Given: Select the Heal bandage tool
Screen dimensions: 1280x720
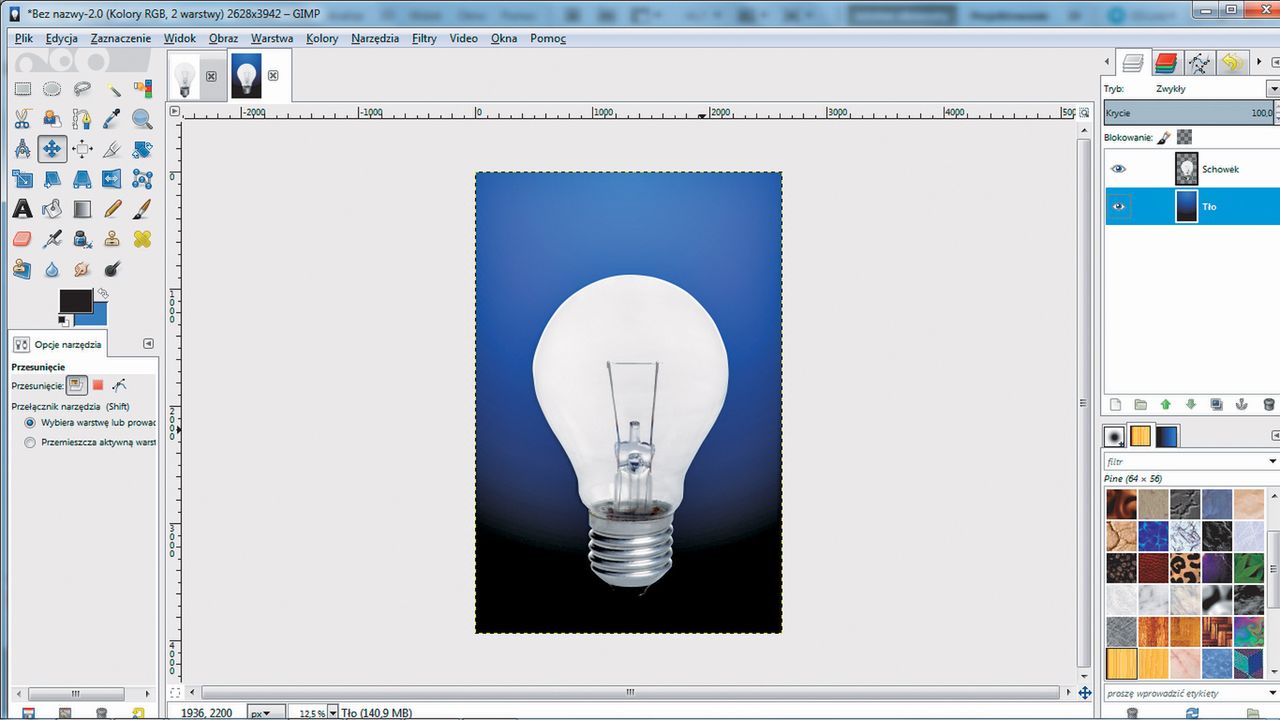Looking at the screenshot, I should (x=142, y=240).
